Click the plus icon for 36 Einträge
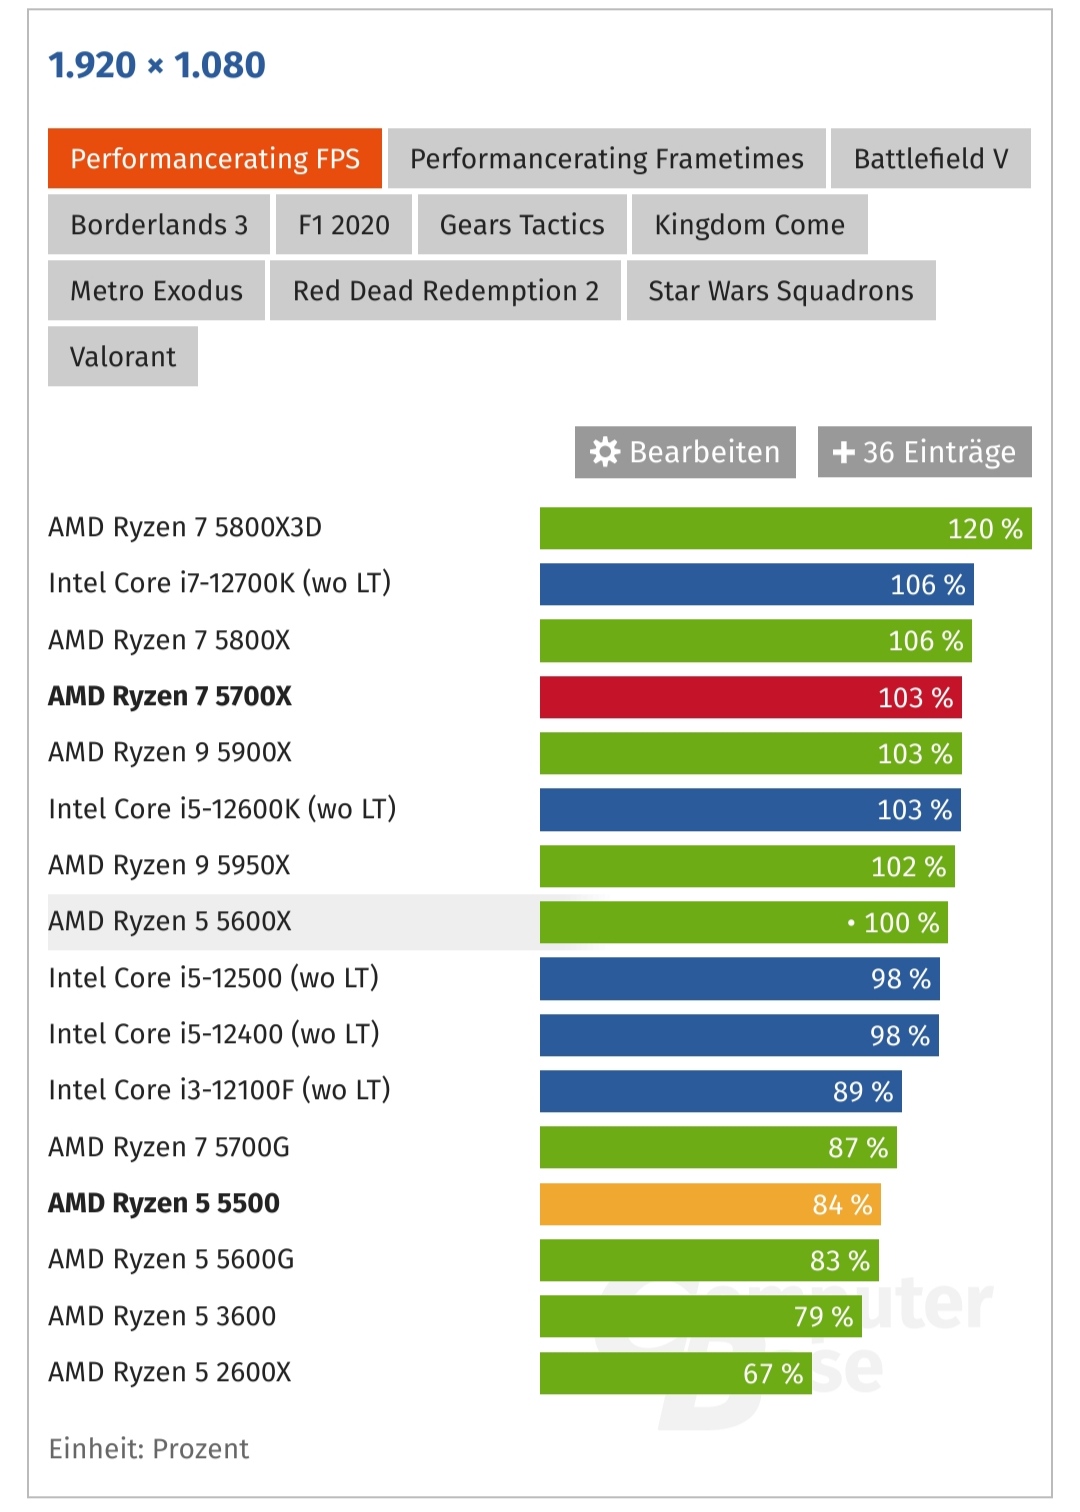 pyautogui.click(x=843, y=453)
